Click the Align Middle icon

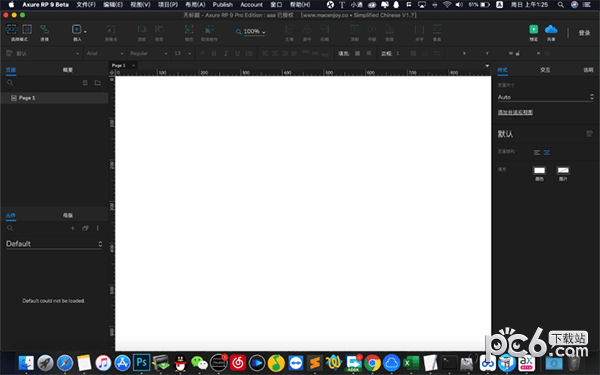[372, 29]
